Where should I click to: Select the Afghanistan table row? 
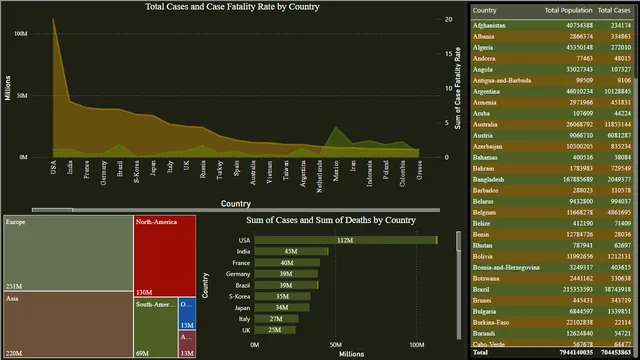[x=552, y=25]
